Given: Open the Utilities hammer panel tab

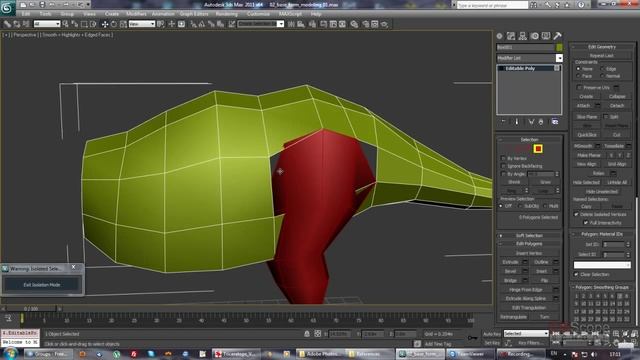Looking at the screenshot, I should point(557,36).
